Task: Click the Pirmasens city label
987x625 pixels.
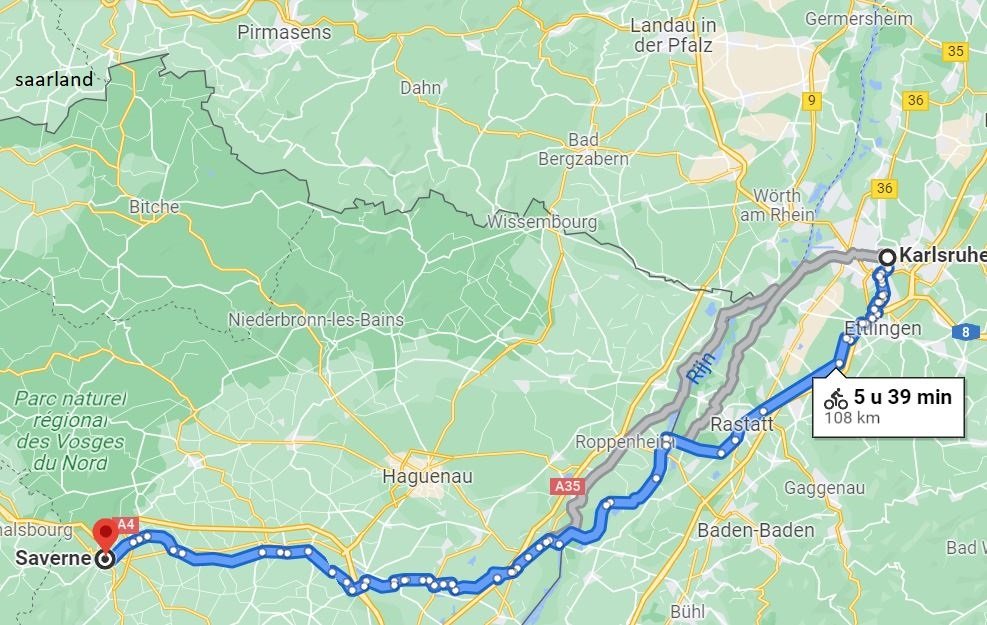Action: (284, 32)
